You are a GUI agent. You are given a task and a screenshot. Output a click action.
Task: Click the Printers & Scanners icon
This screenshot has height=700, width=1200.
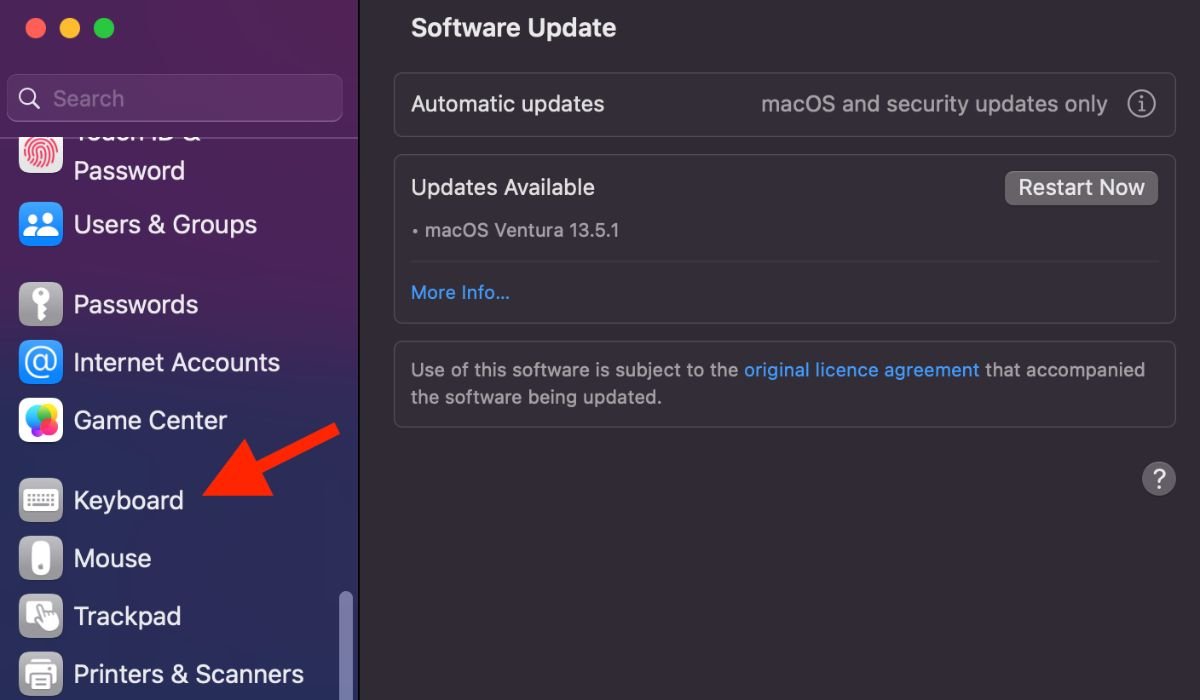coord(41,674)
